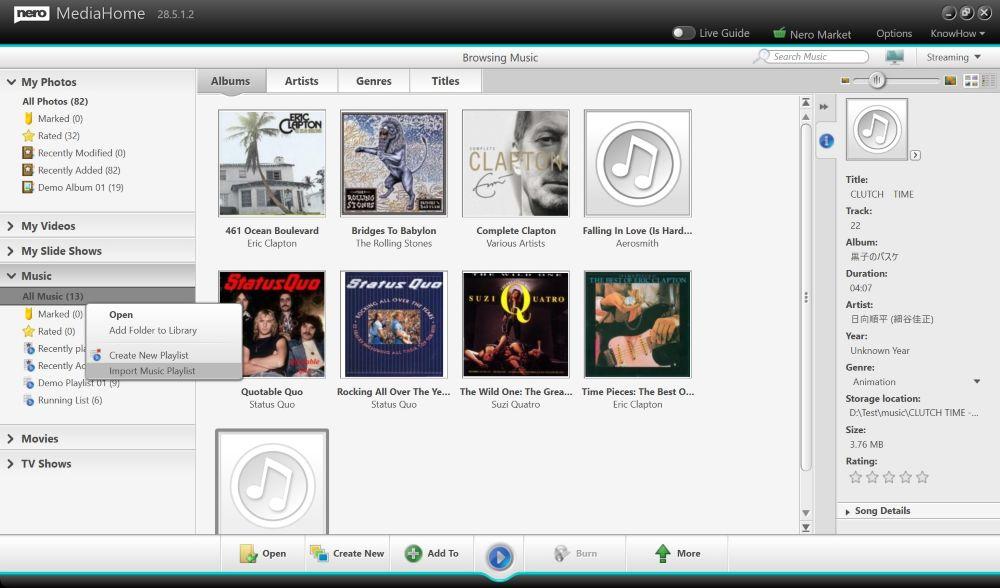Click the Rated star icon under My Photos
The height and width of the screenshot is (588, 1000).
pos(28,135)
